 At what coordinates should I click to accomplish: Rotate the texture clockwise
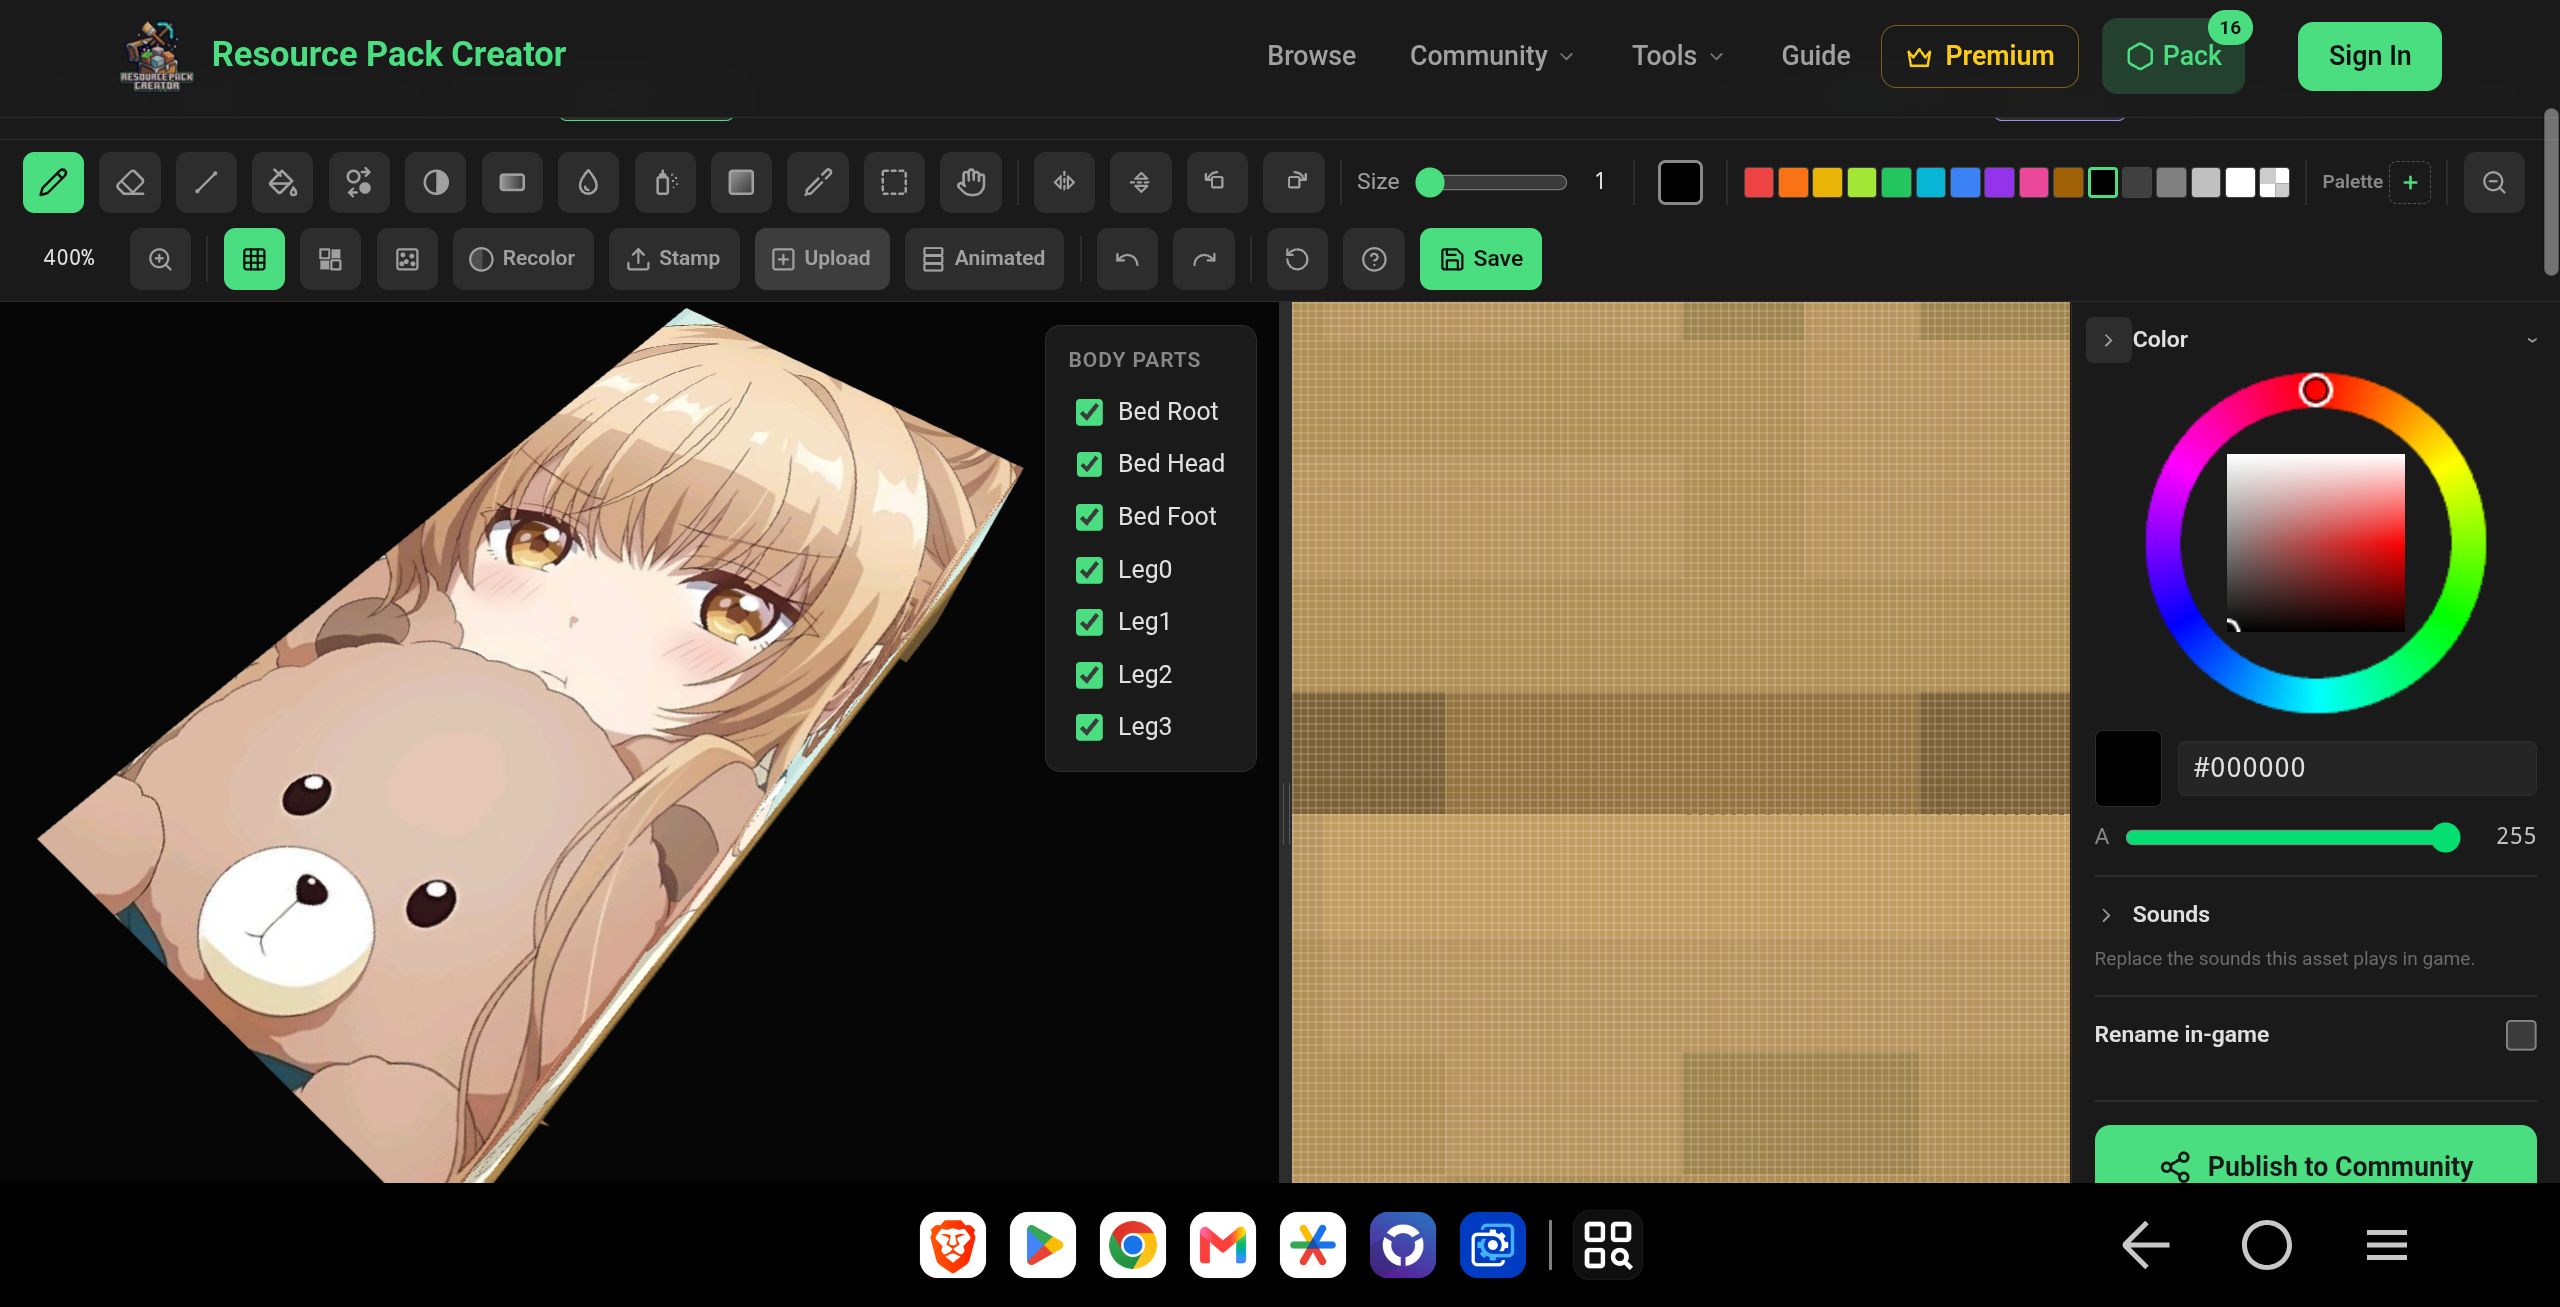pyautogui.click(x=1294, y=182)
